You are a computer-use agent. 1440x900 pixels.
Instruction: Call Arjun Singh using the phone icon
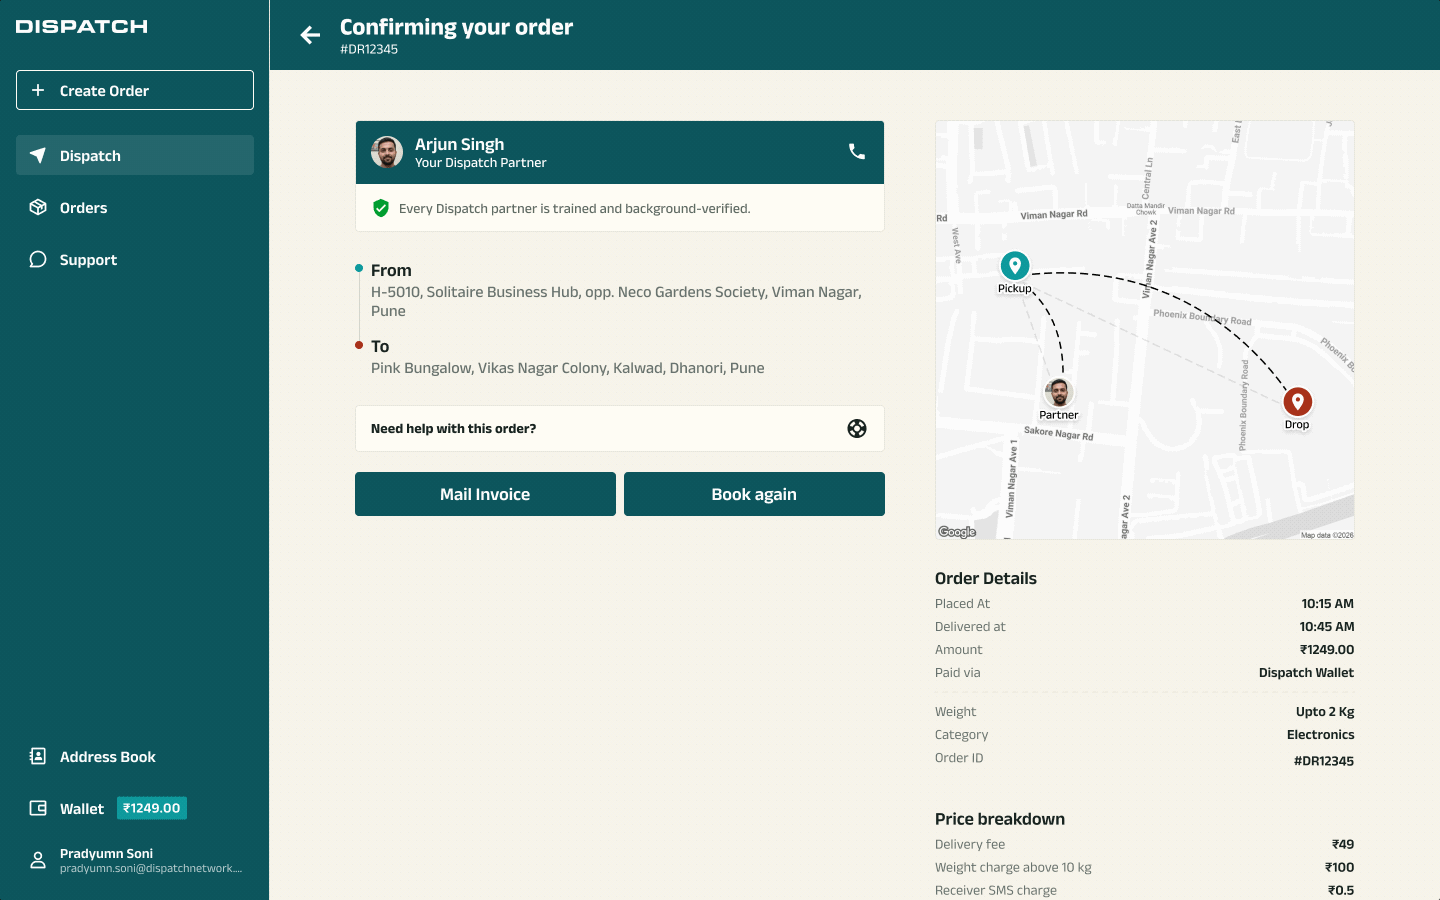coord(857,151)
